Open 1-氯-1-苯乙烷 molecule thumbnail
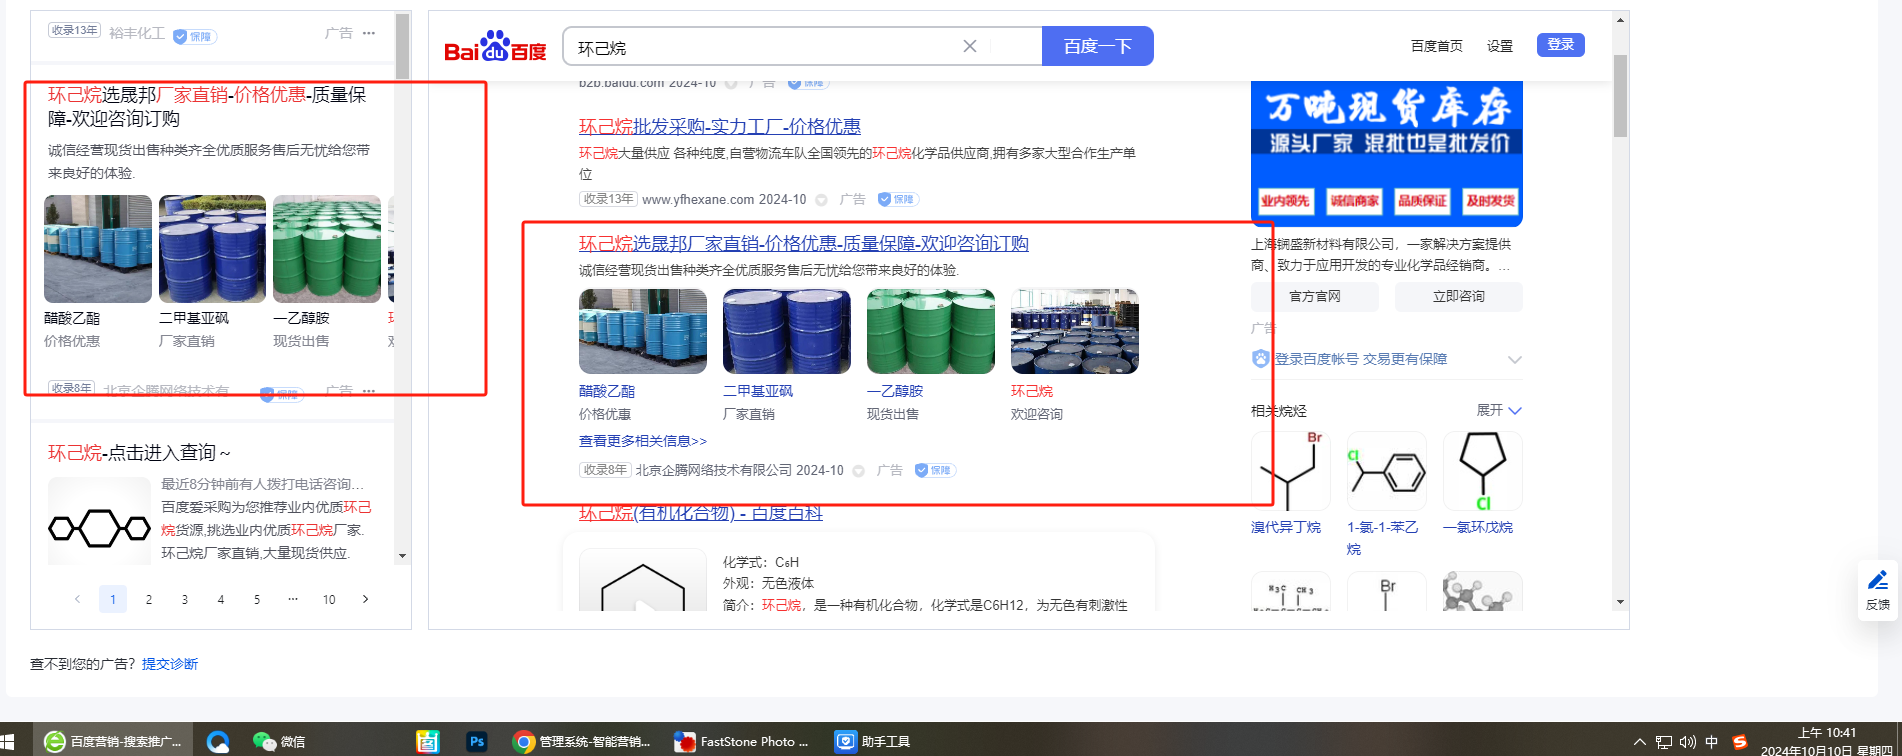This screenshot has height=756, width=1902. (x=1387, y=471)
